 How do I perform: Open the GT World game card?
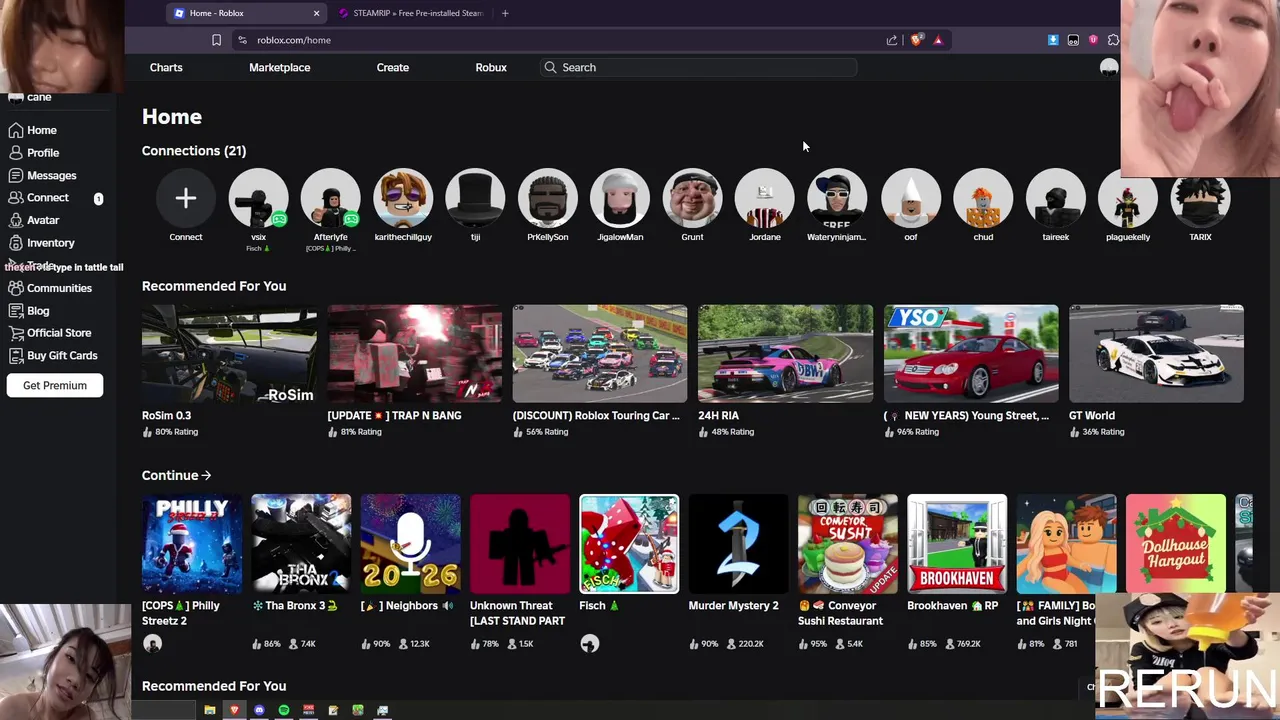click(x=1156, y=354)
